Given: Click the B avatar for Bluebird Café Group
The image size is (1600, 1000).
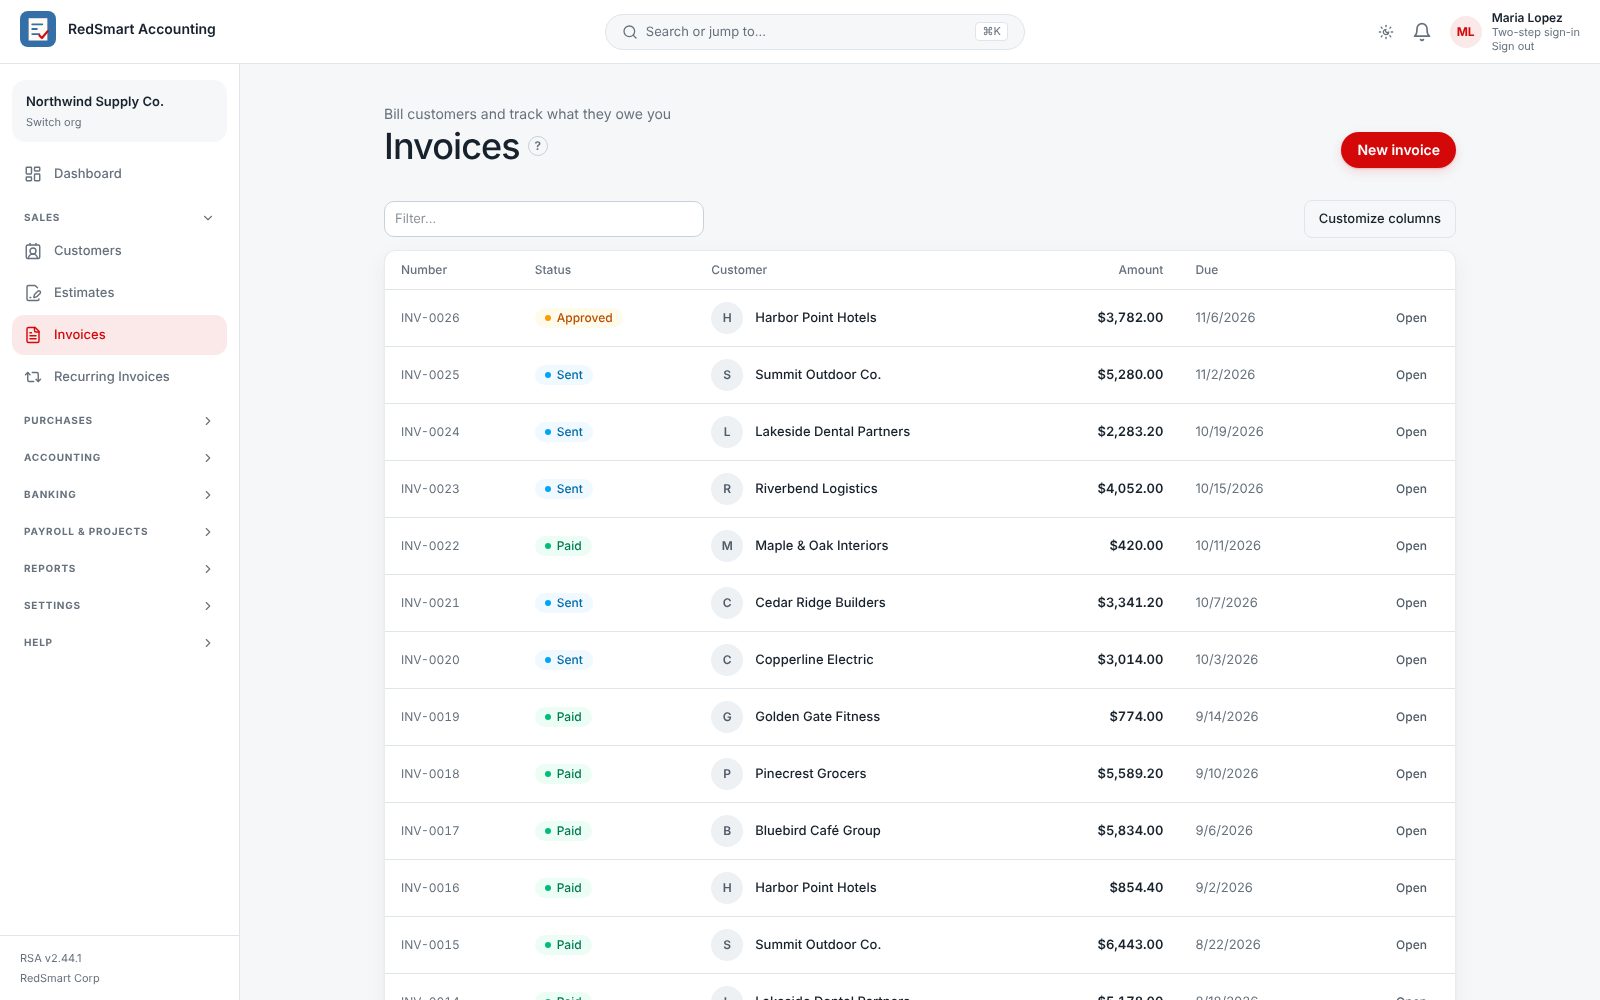Looking at the screenshot, I should 727,831.
